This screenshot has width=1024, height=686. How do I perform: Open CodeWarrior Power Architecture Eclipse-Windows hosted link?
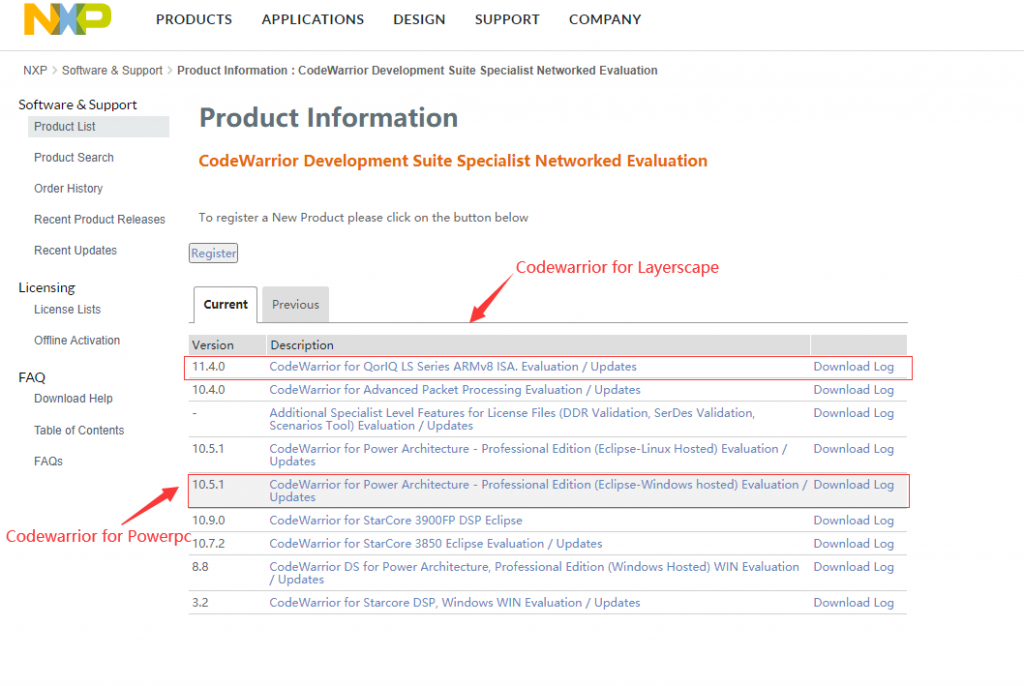pos(538,491)
